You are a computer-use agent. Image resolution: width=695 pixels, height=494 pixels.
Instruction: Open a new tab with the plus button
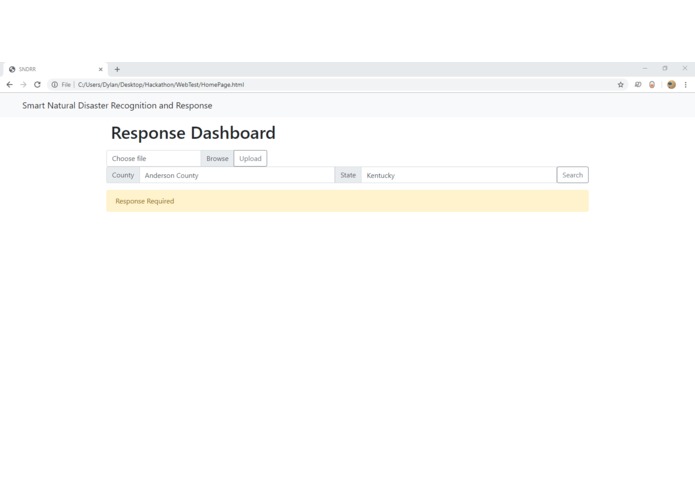pyautogui.click(x=117, y=69)
